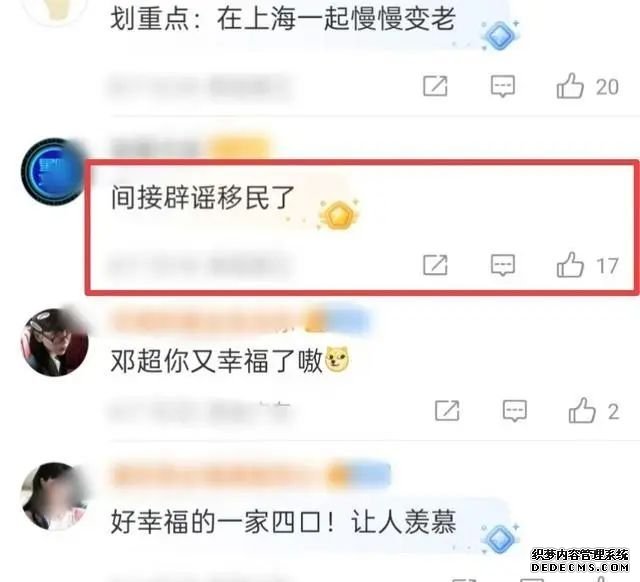Viewport: 640px width, 582px height.
Task: Share the 在上海一起慢慢变老 comment
Action: (435, 86)
